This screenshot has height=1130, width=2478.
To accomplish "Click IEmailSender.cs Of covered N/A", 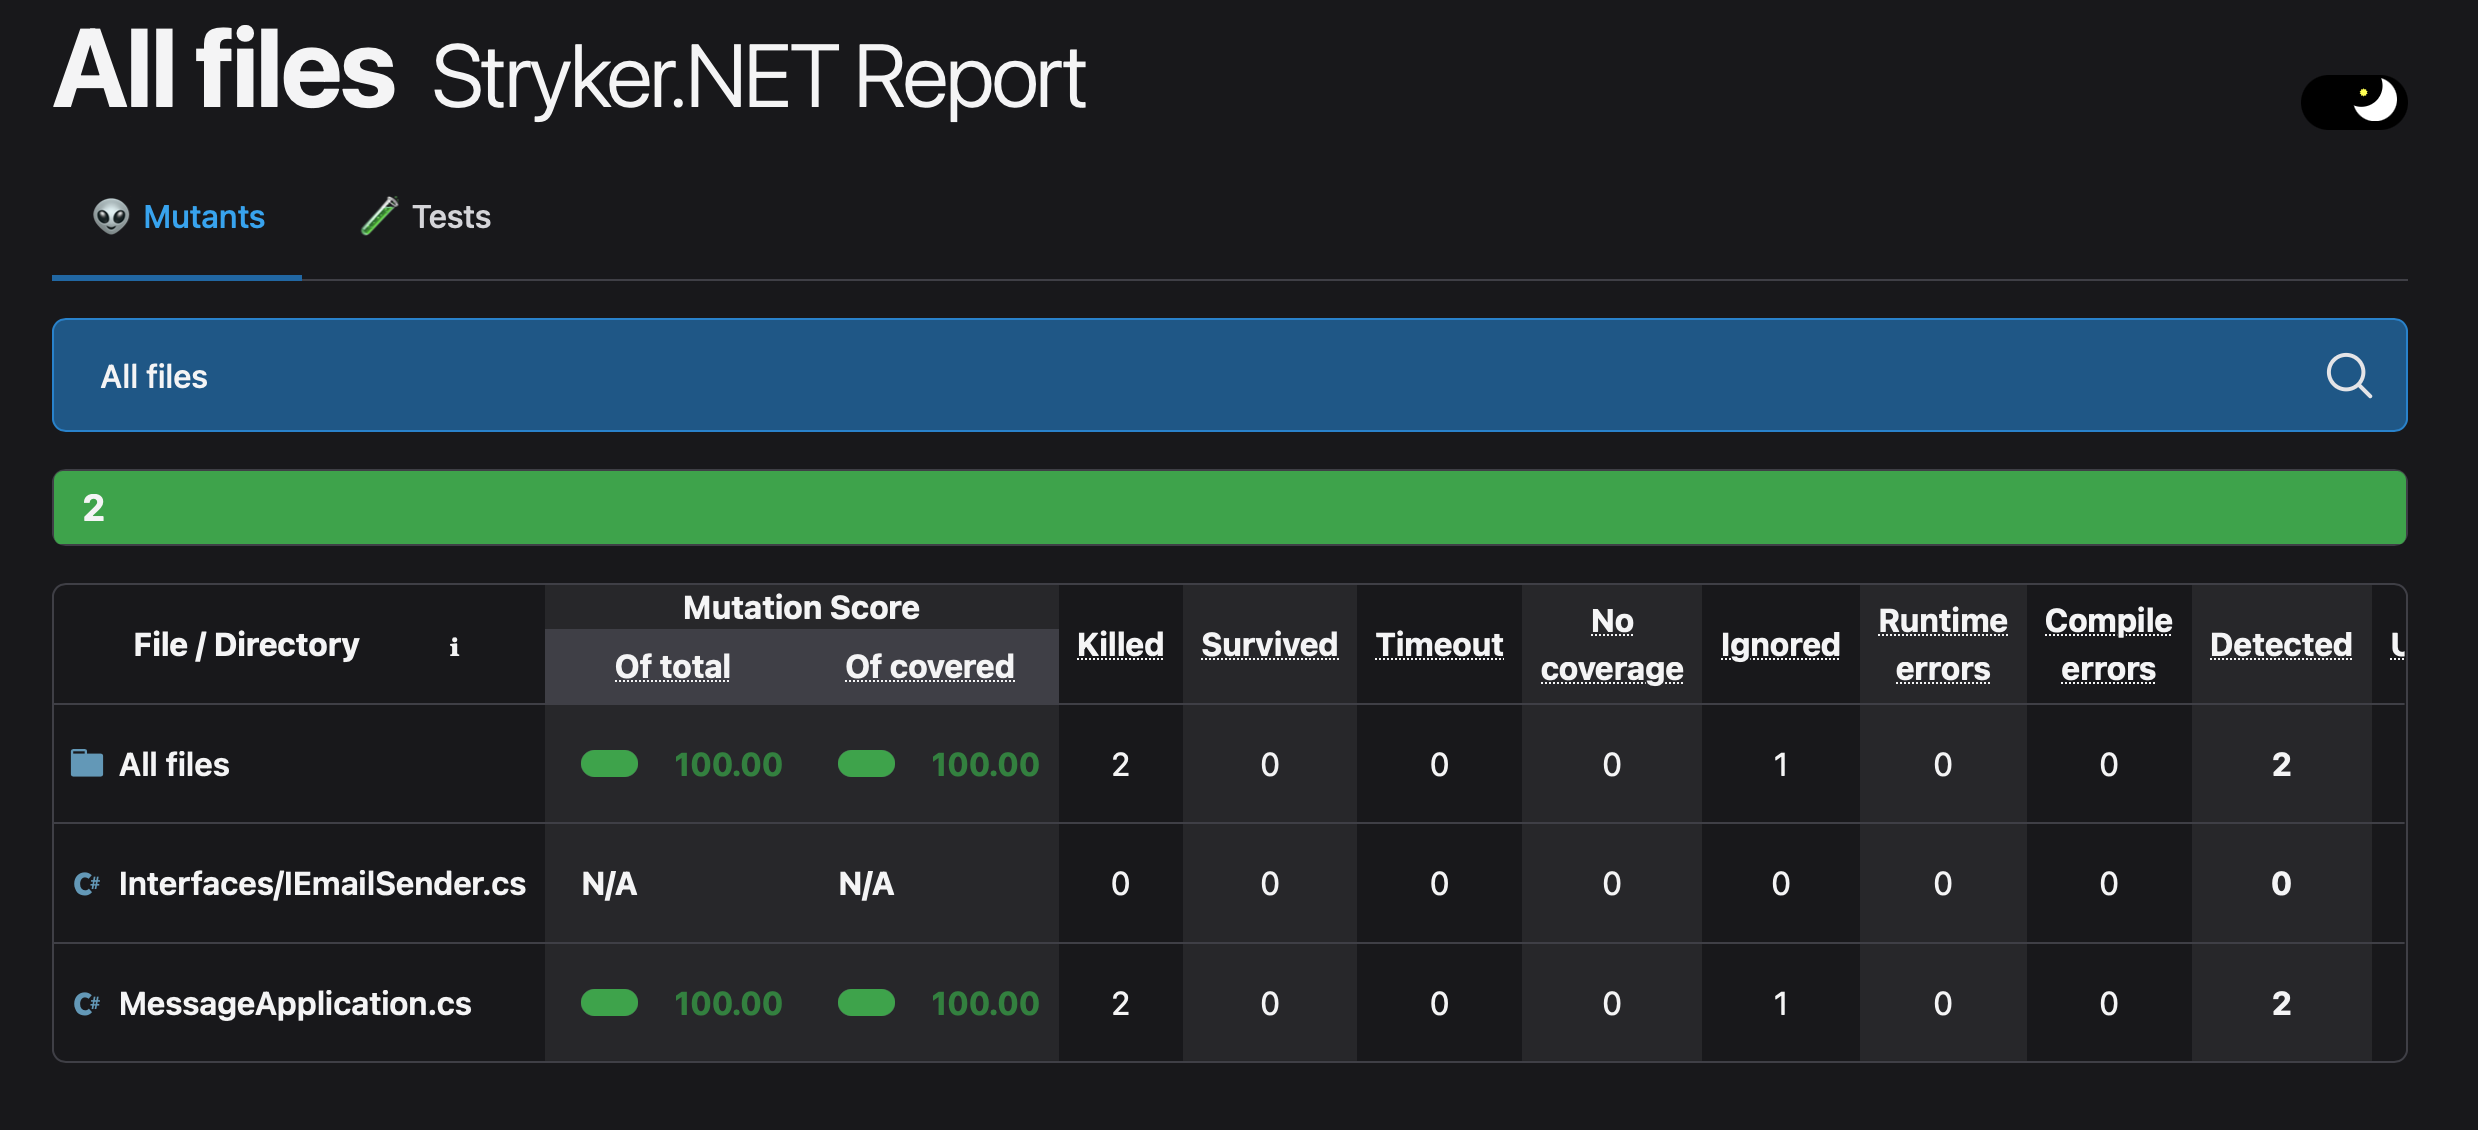I will click(x=866, y=884).
